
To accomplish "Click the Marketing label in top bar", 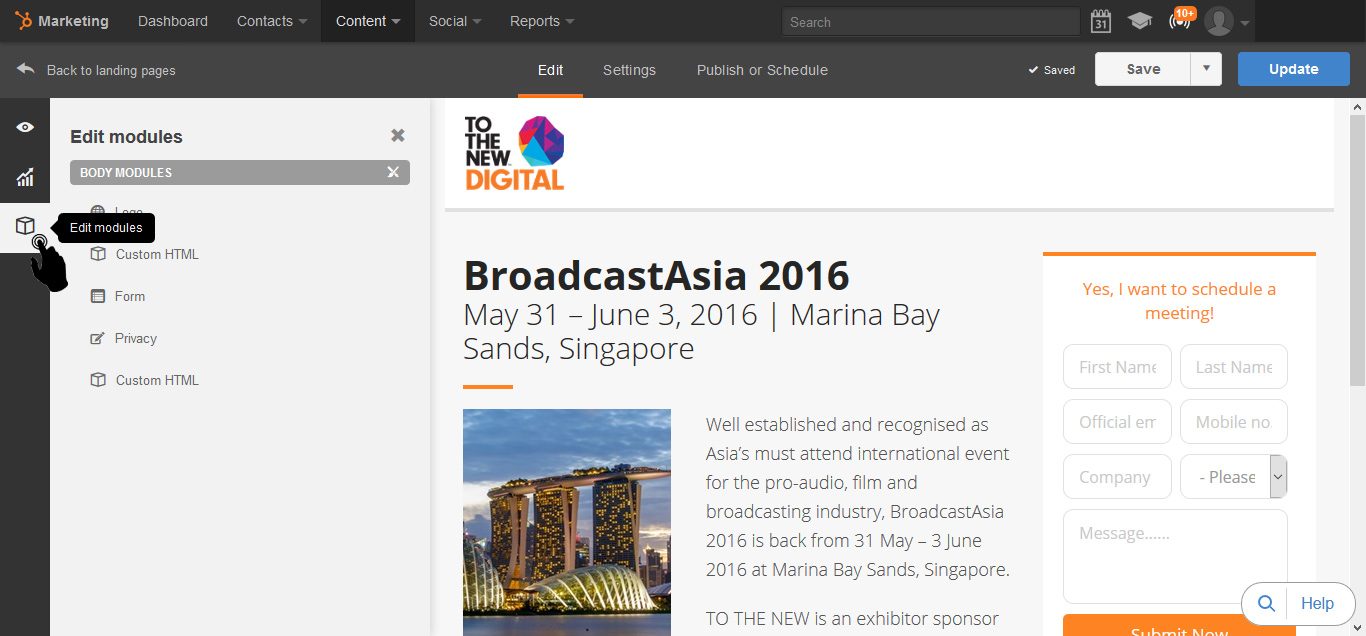I will 73,21.
